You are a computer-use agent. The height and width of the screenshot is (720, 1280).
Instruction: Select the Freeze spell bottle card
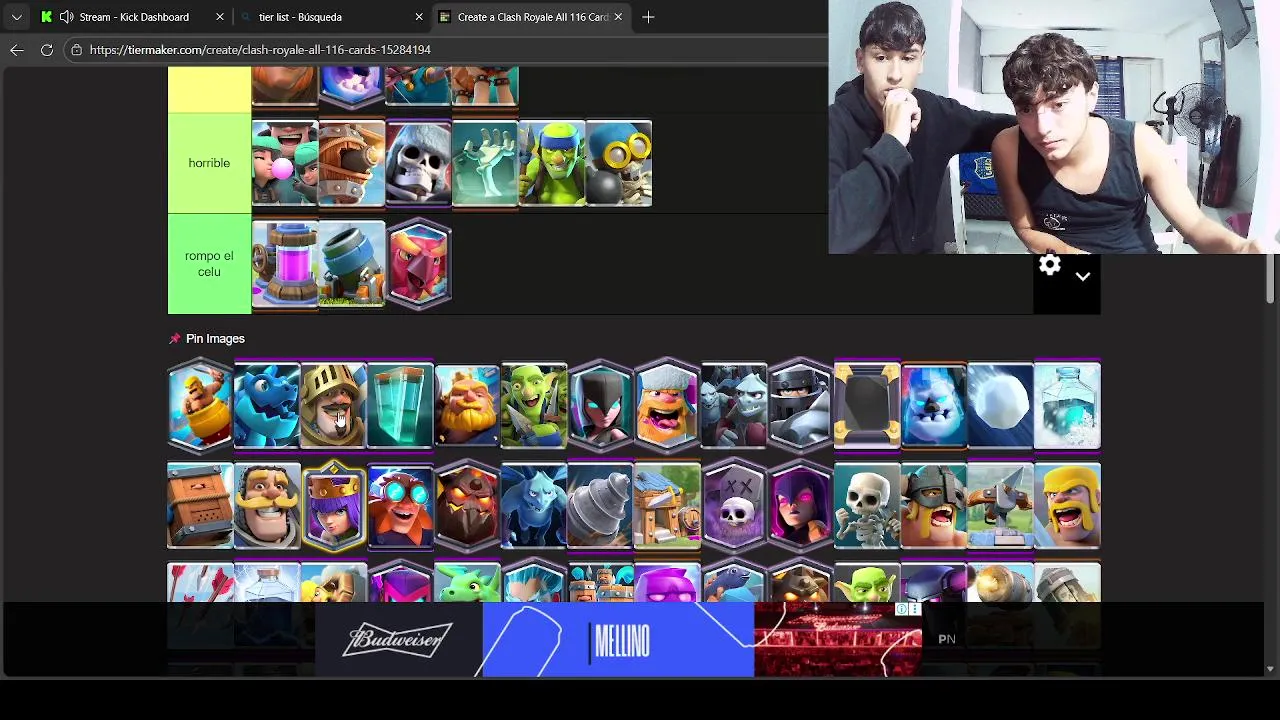[x=1067, y=405]
